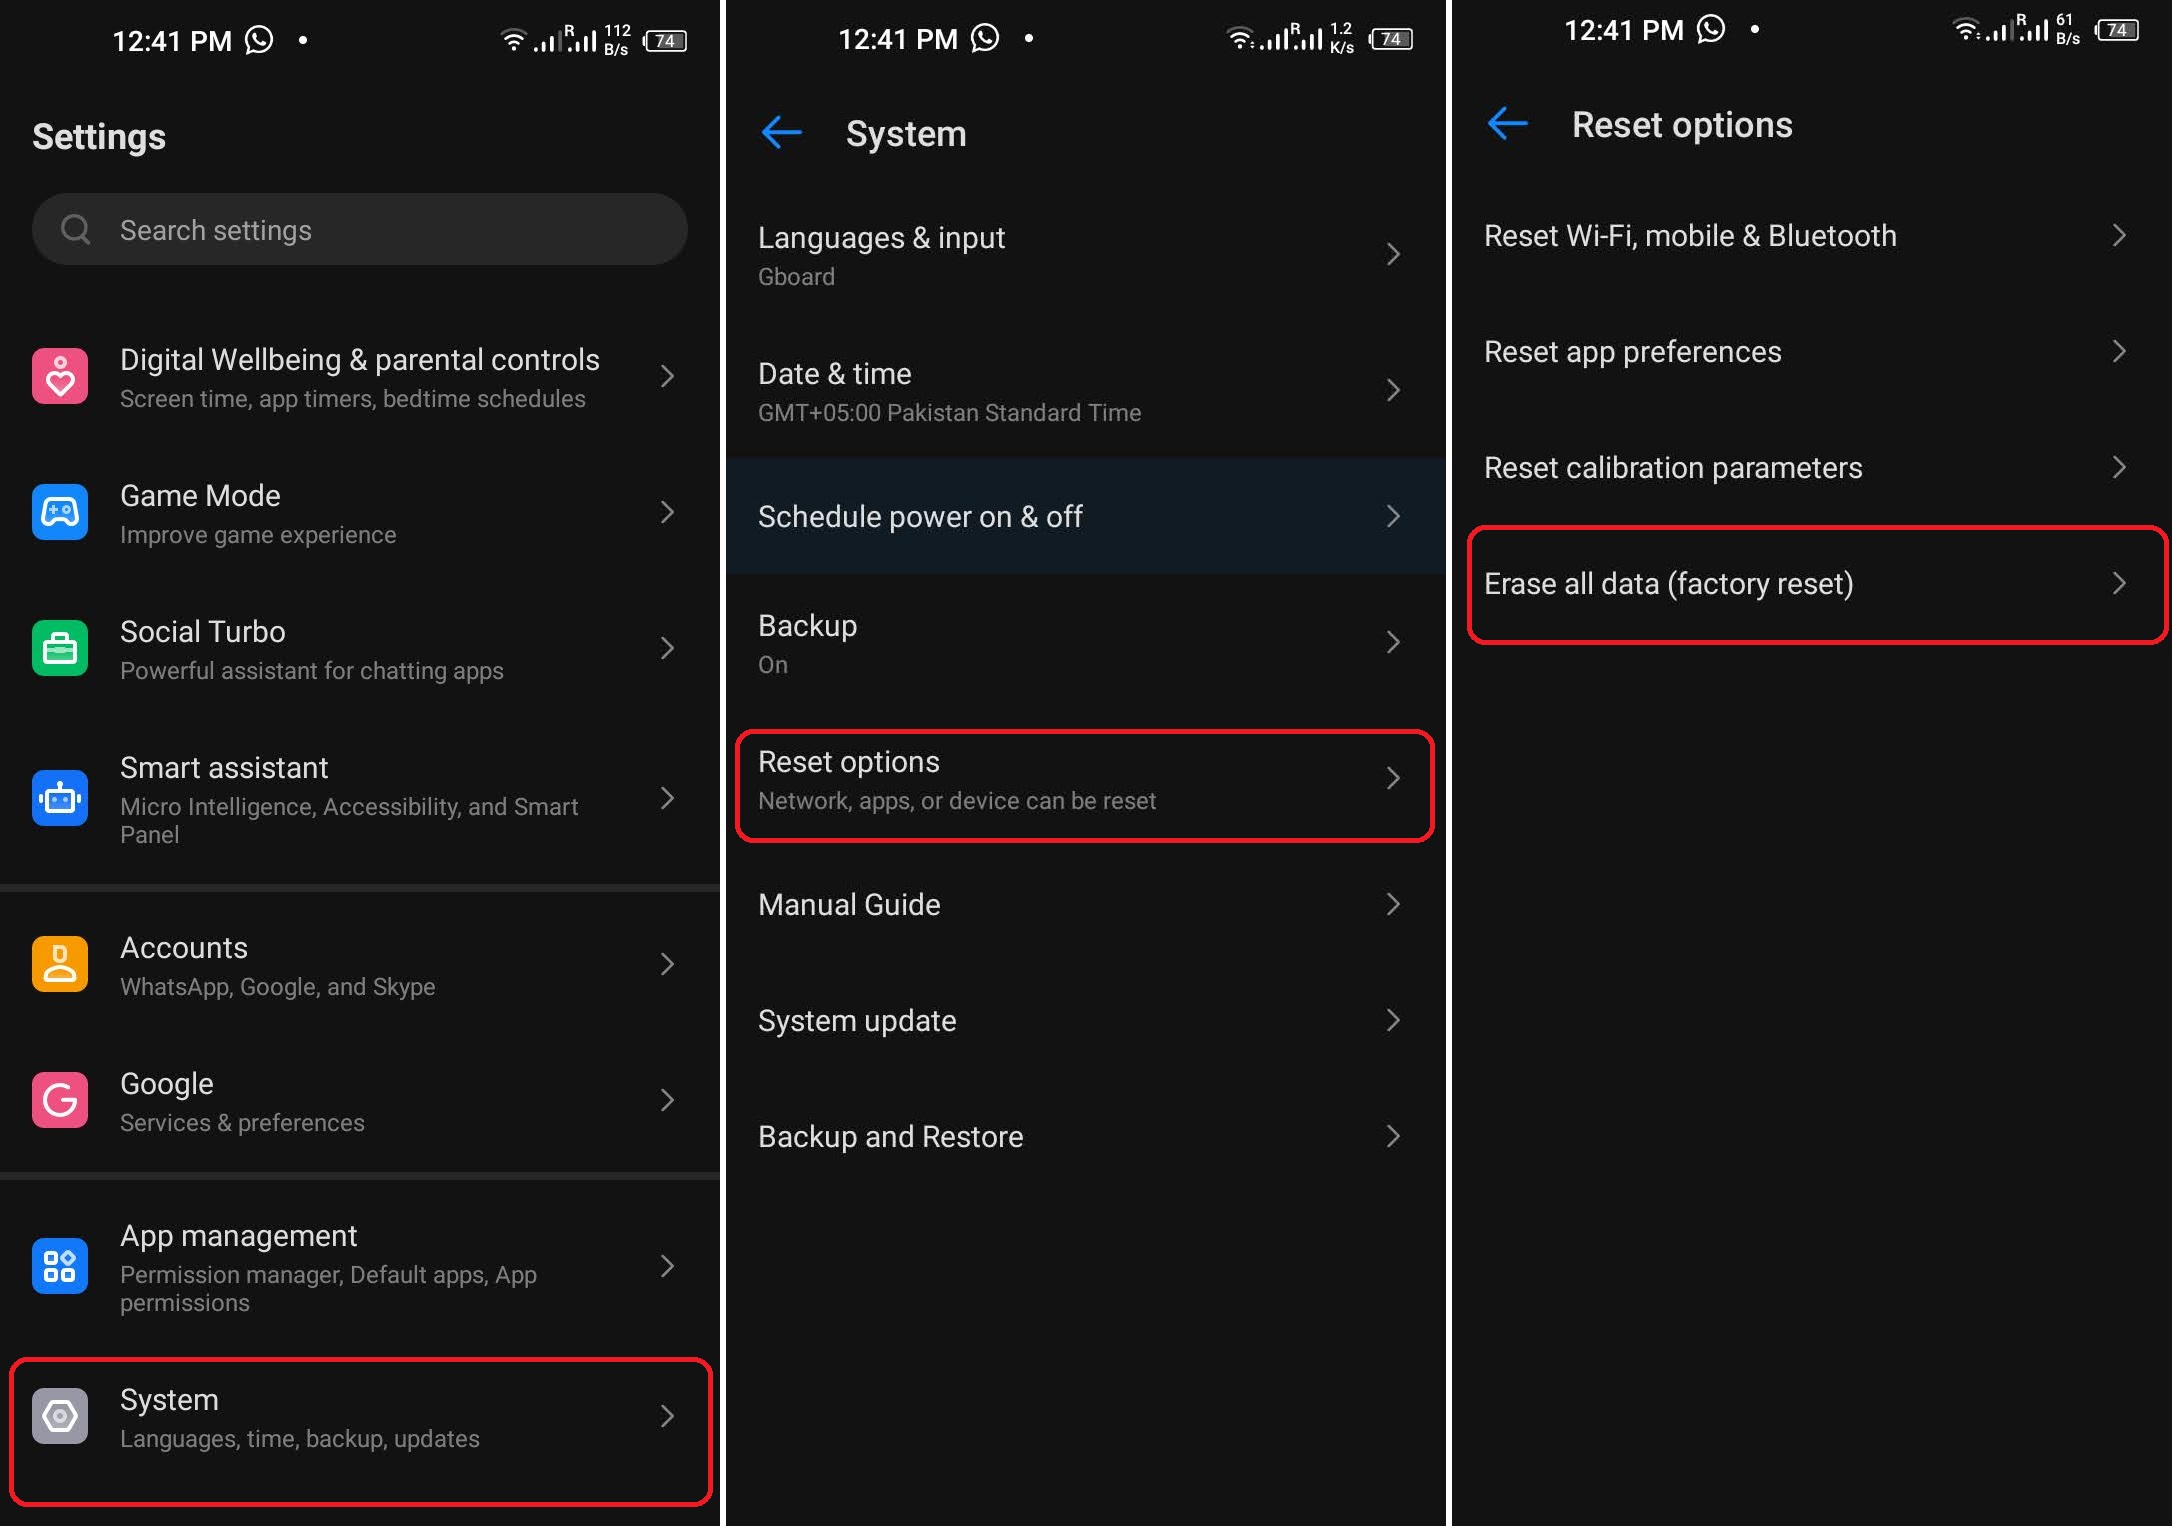2178x1526 pixels.
Task: Open System update
Action: pos(1085,1020)
